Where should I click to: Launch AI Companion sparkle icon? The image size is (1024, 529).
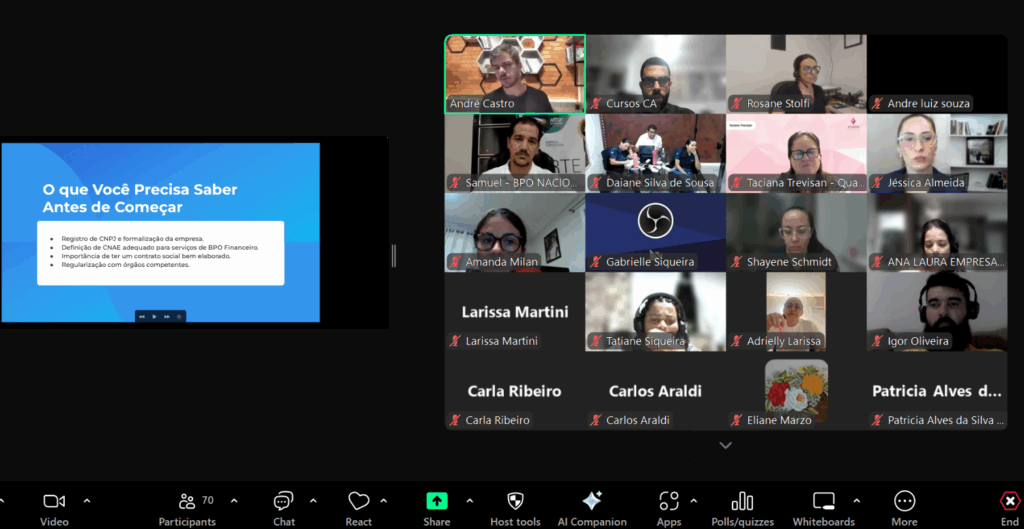[592, 502]
